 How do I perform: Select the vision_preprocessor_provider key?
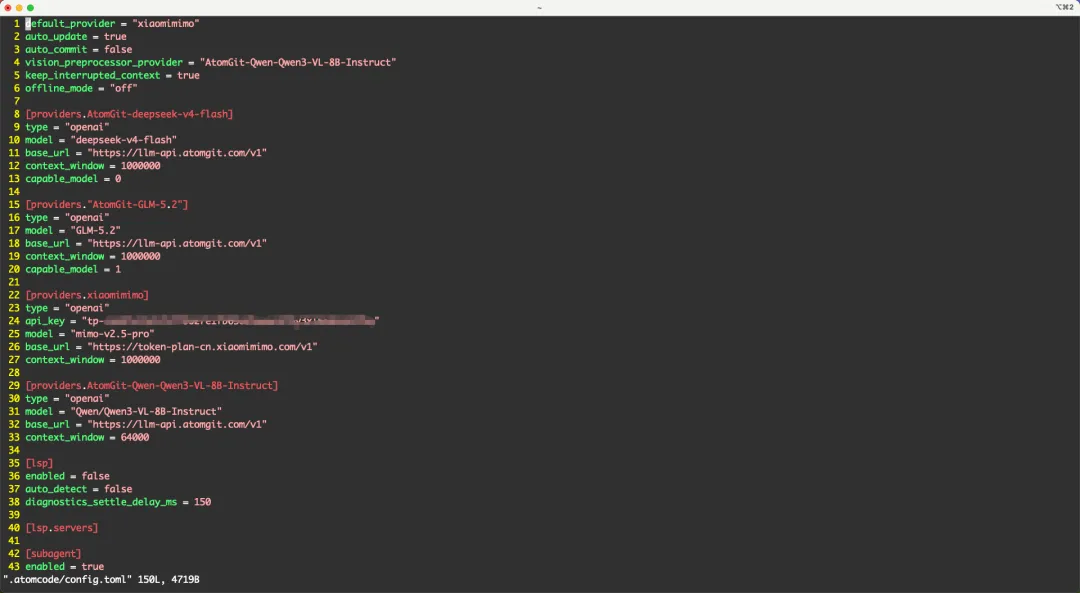click(x=104, y=63)
